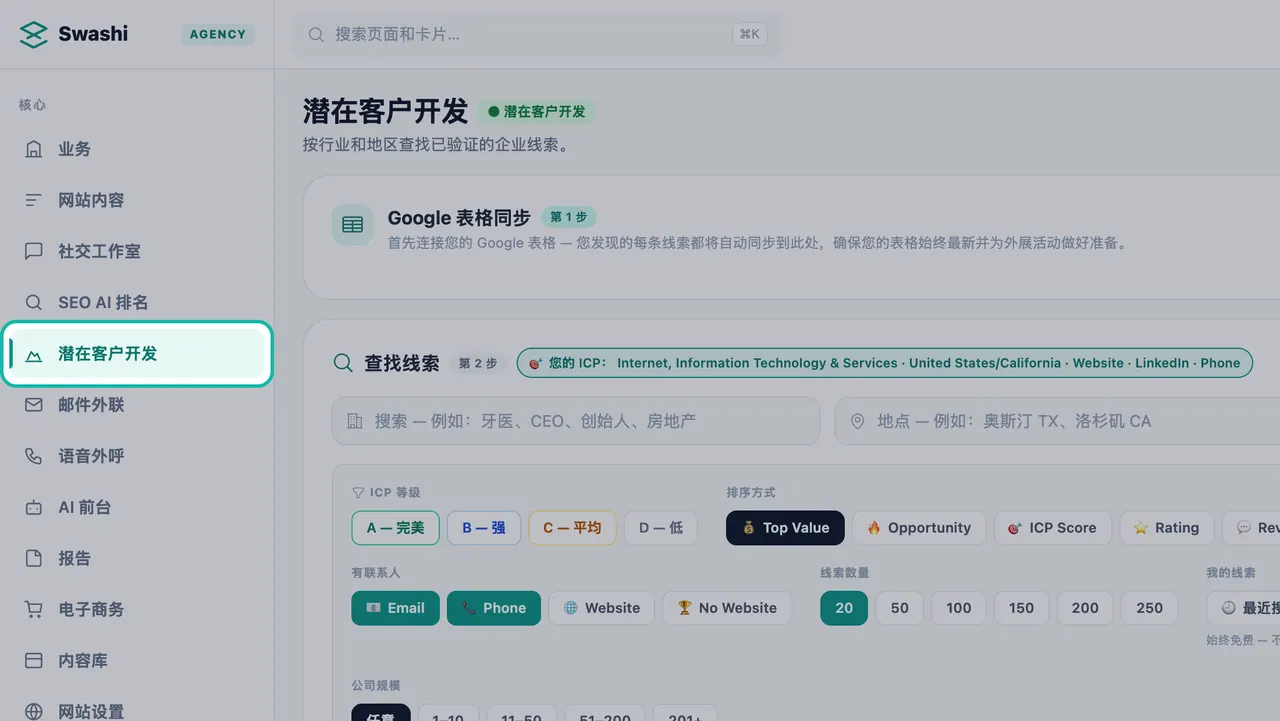Viewport: 1280px width, 721px height.
Task: Choose 250 leads
Action: pos(1150,608)
